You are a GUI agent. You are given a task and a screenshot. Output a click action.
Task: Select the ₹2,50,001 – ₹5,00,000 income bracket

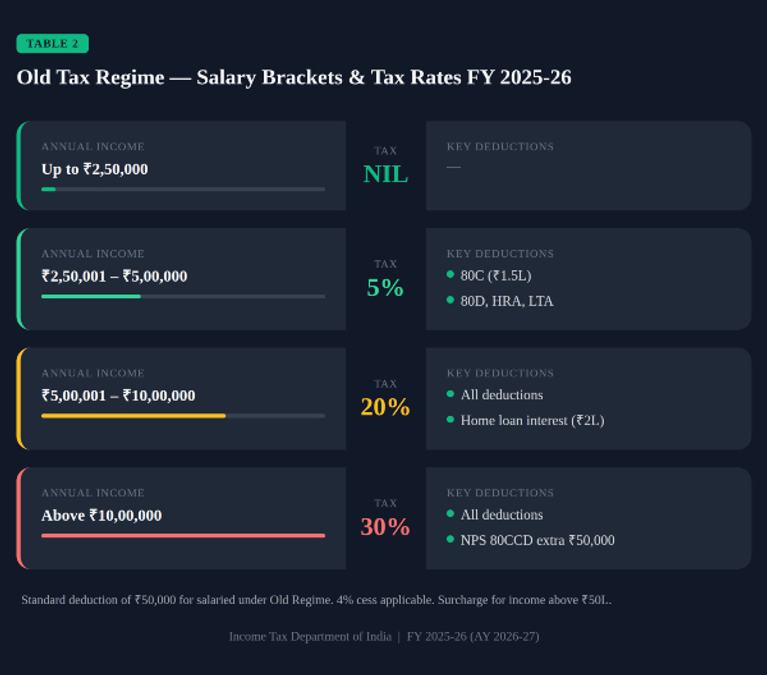[181, 279]
